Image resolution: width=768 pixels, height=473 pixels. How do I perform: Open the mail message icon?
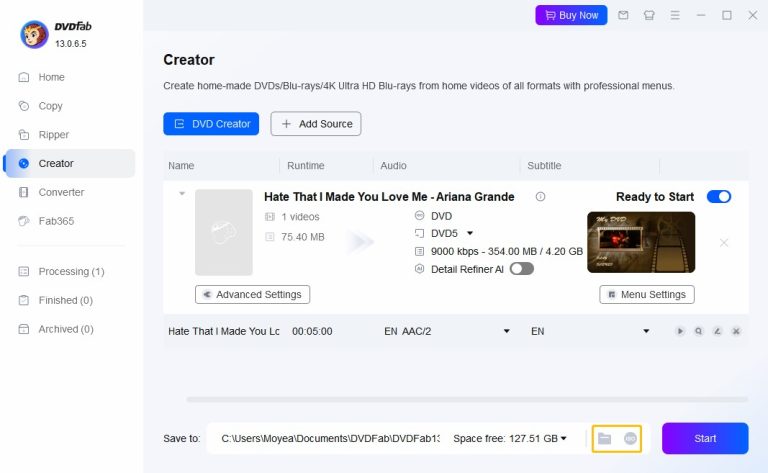point(623,15)
